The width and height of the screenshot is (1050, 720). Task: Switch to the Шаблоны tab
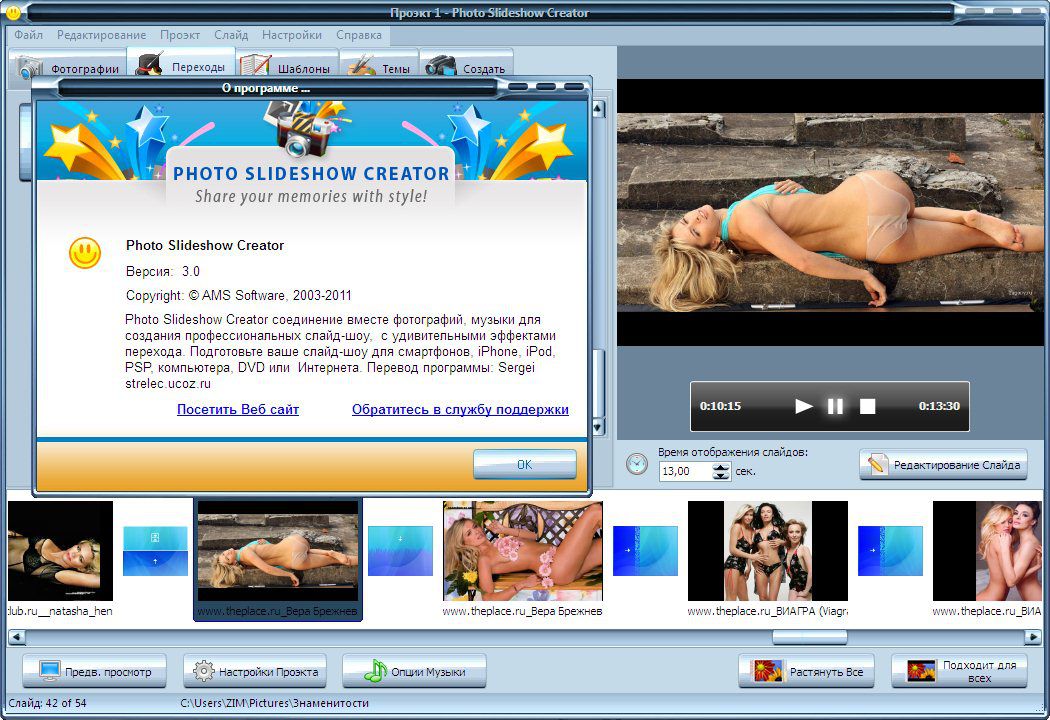287,68
